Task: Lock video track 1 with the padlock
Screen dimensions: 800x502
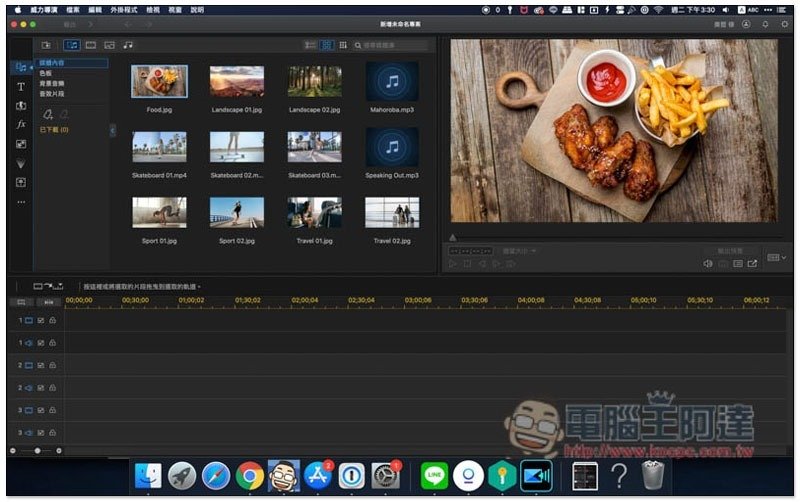Action: (52, 320)
